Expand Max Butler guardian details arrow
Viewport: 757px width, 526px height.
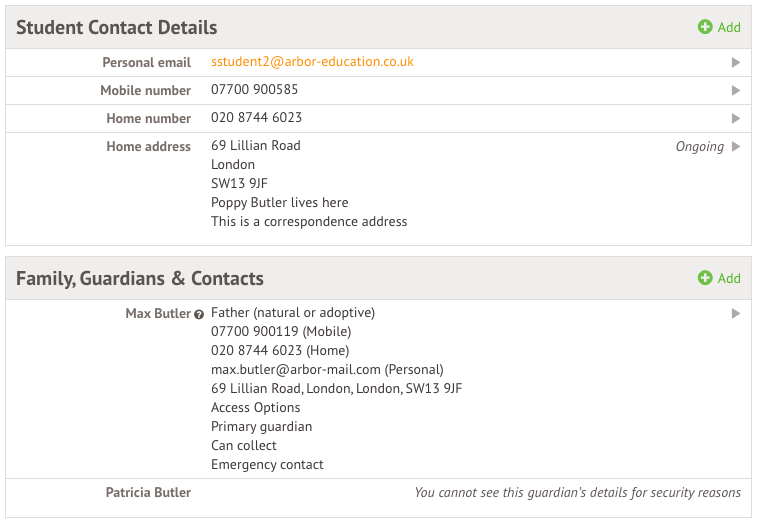736,313
